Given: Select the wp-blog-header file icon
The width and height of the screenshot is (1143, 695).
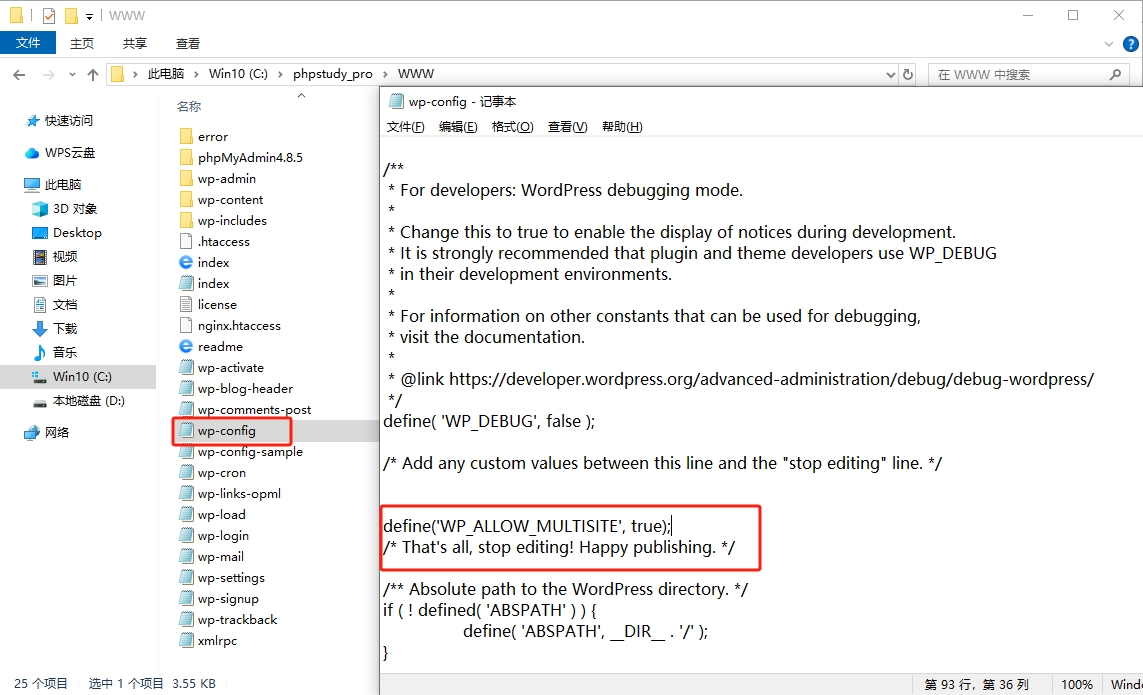Looking at the screenshot, I should point(186,389).
